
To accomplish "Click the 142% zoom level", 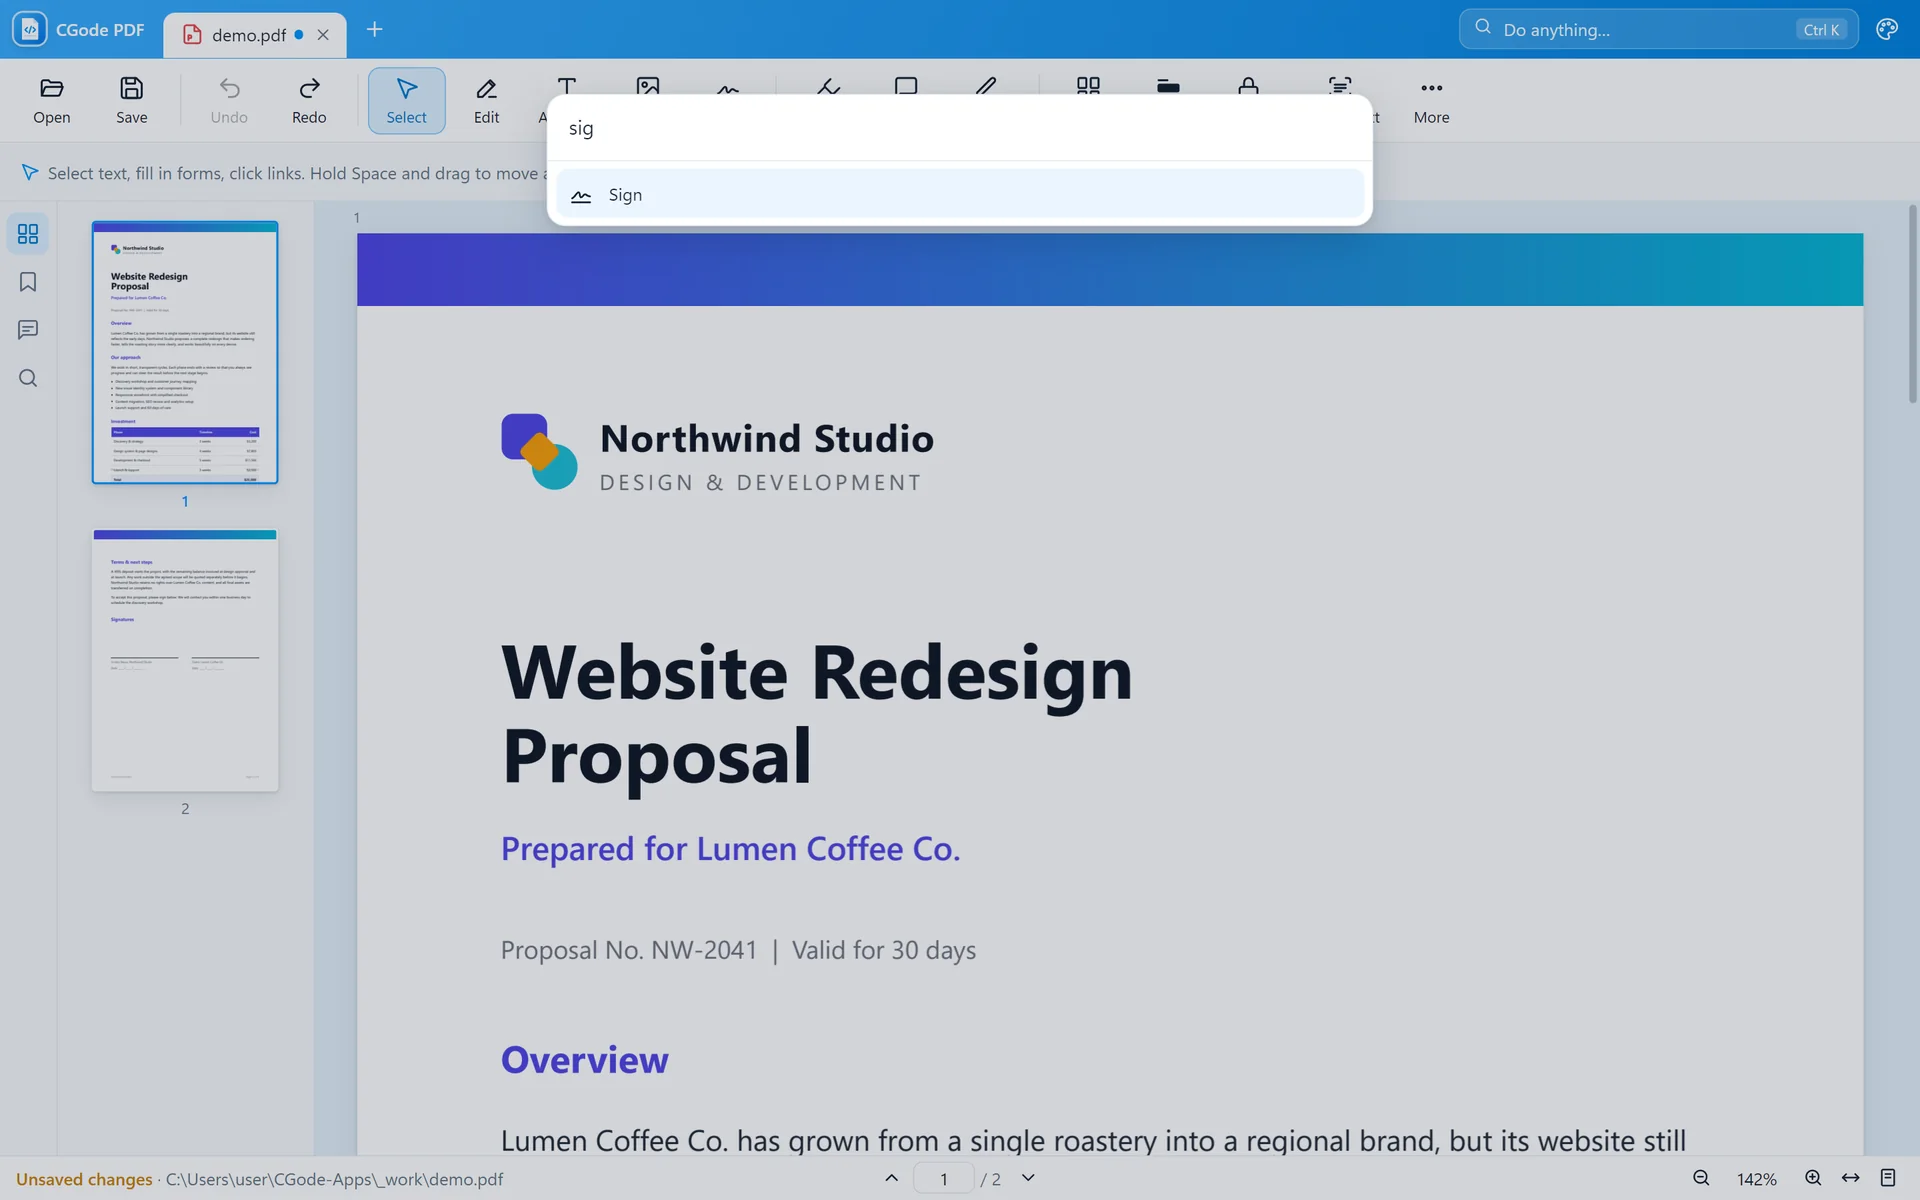I will (1757, 1179).
